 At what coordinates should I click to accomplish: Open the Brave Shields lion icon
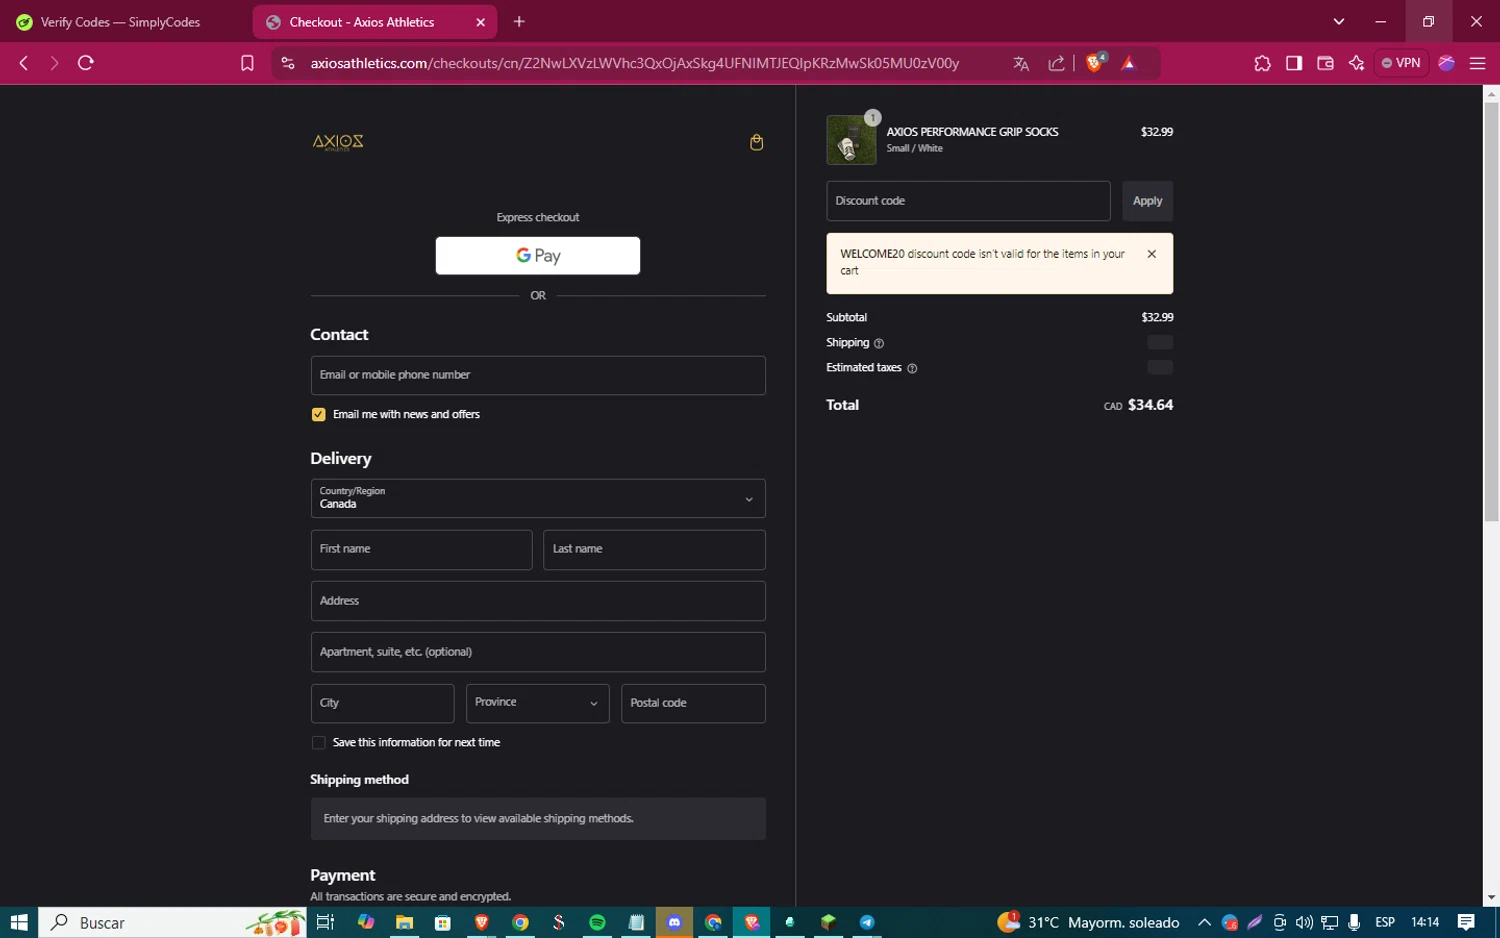point(1095,63)
